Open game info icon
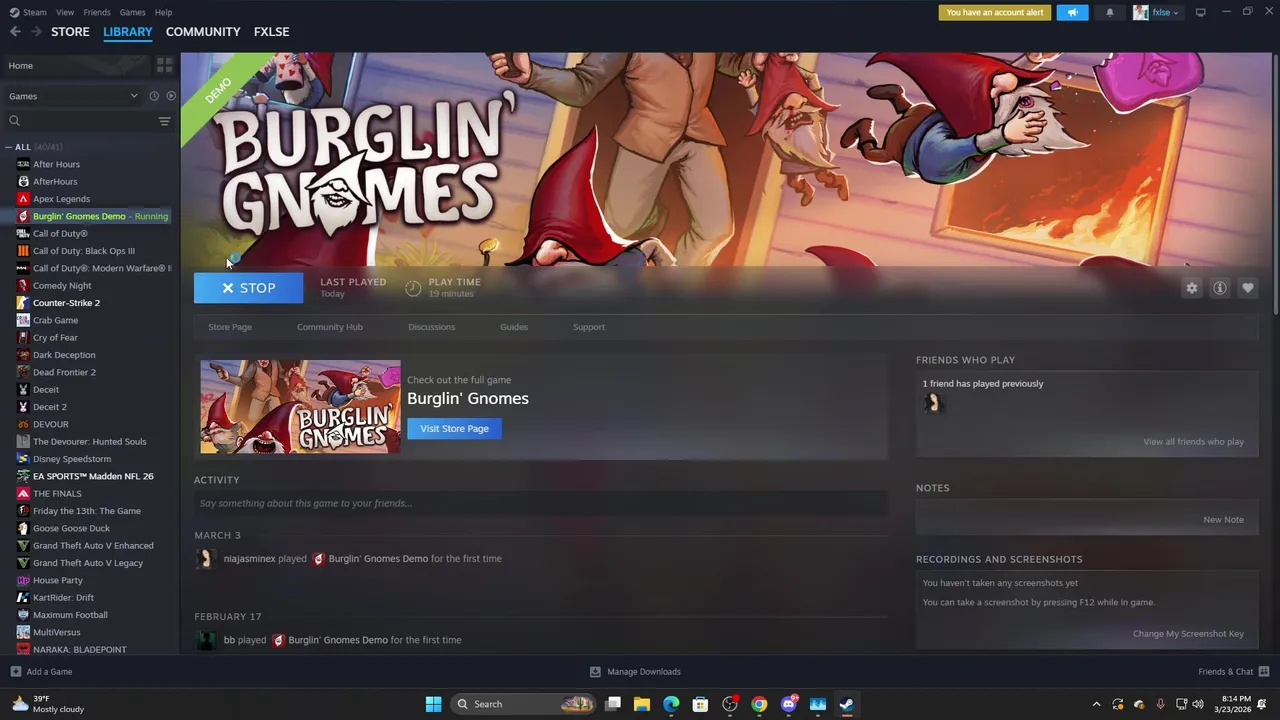Viewport: 1280px width, 720px height. 1220,288
